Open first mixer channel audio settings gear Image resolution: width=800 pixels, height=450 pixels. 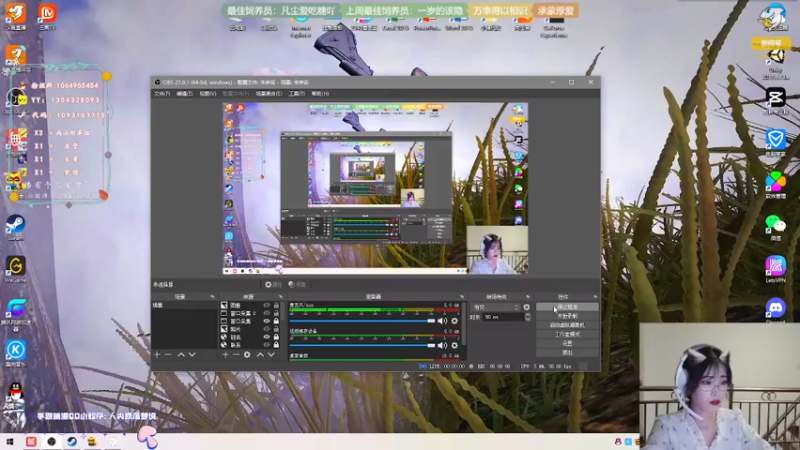pos(455,321)
